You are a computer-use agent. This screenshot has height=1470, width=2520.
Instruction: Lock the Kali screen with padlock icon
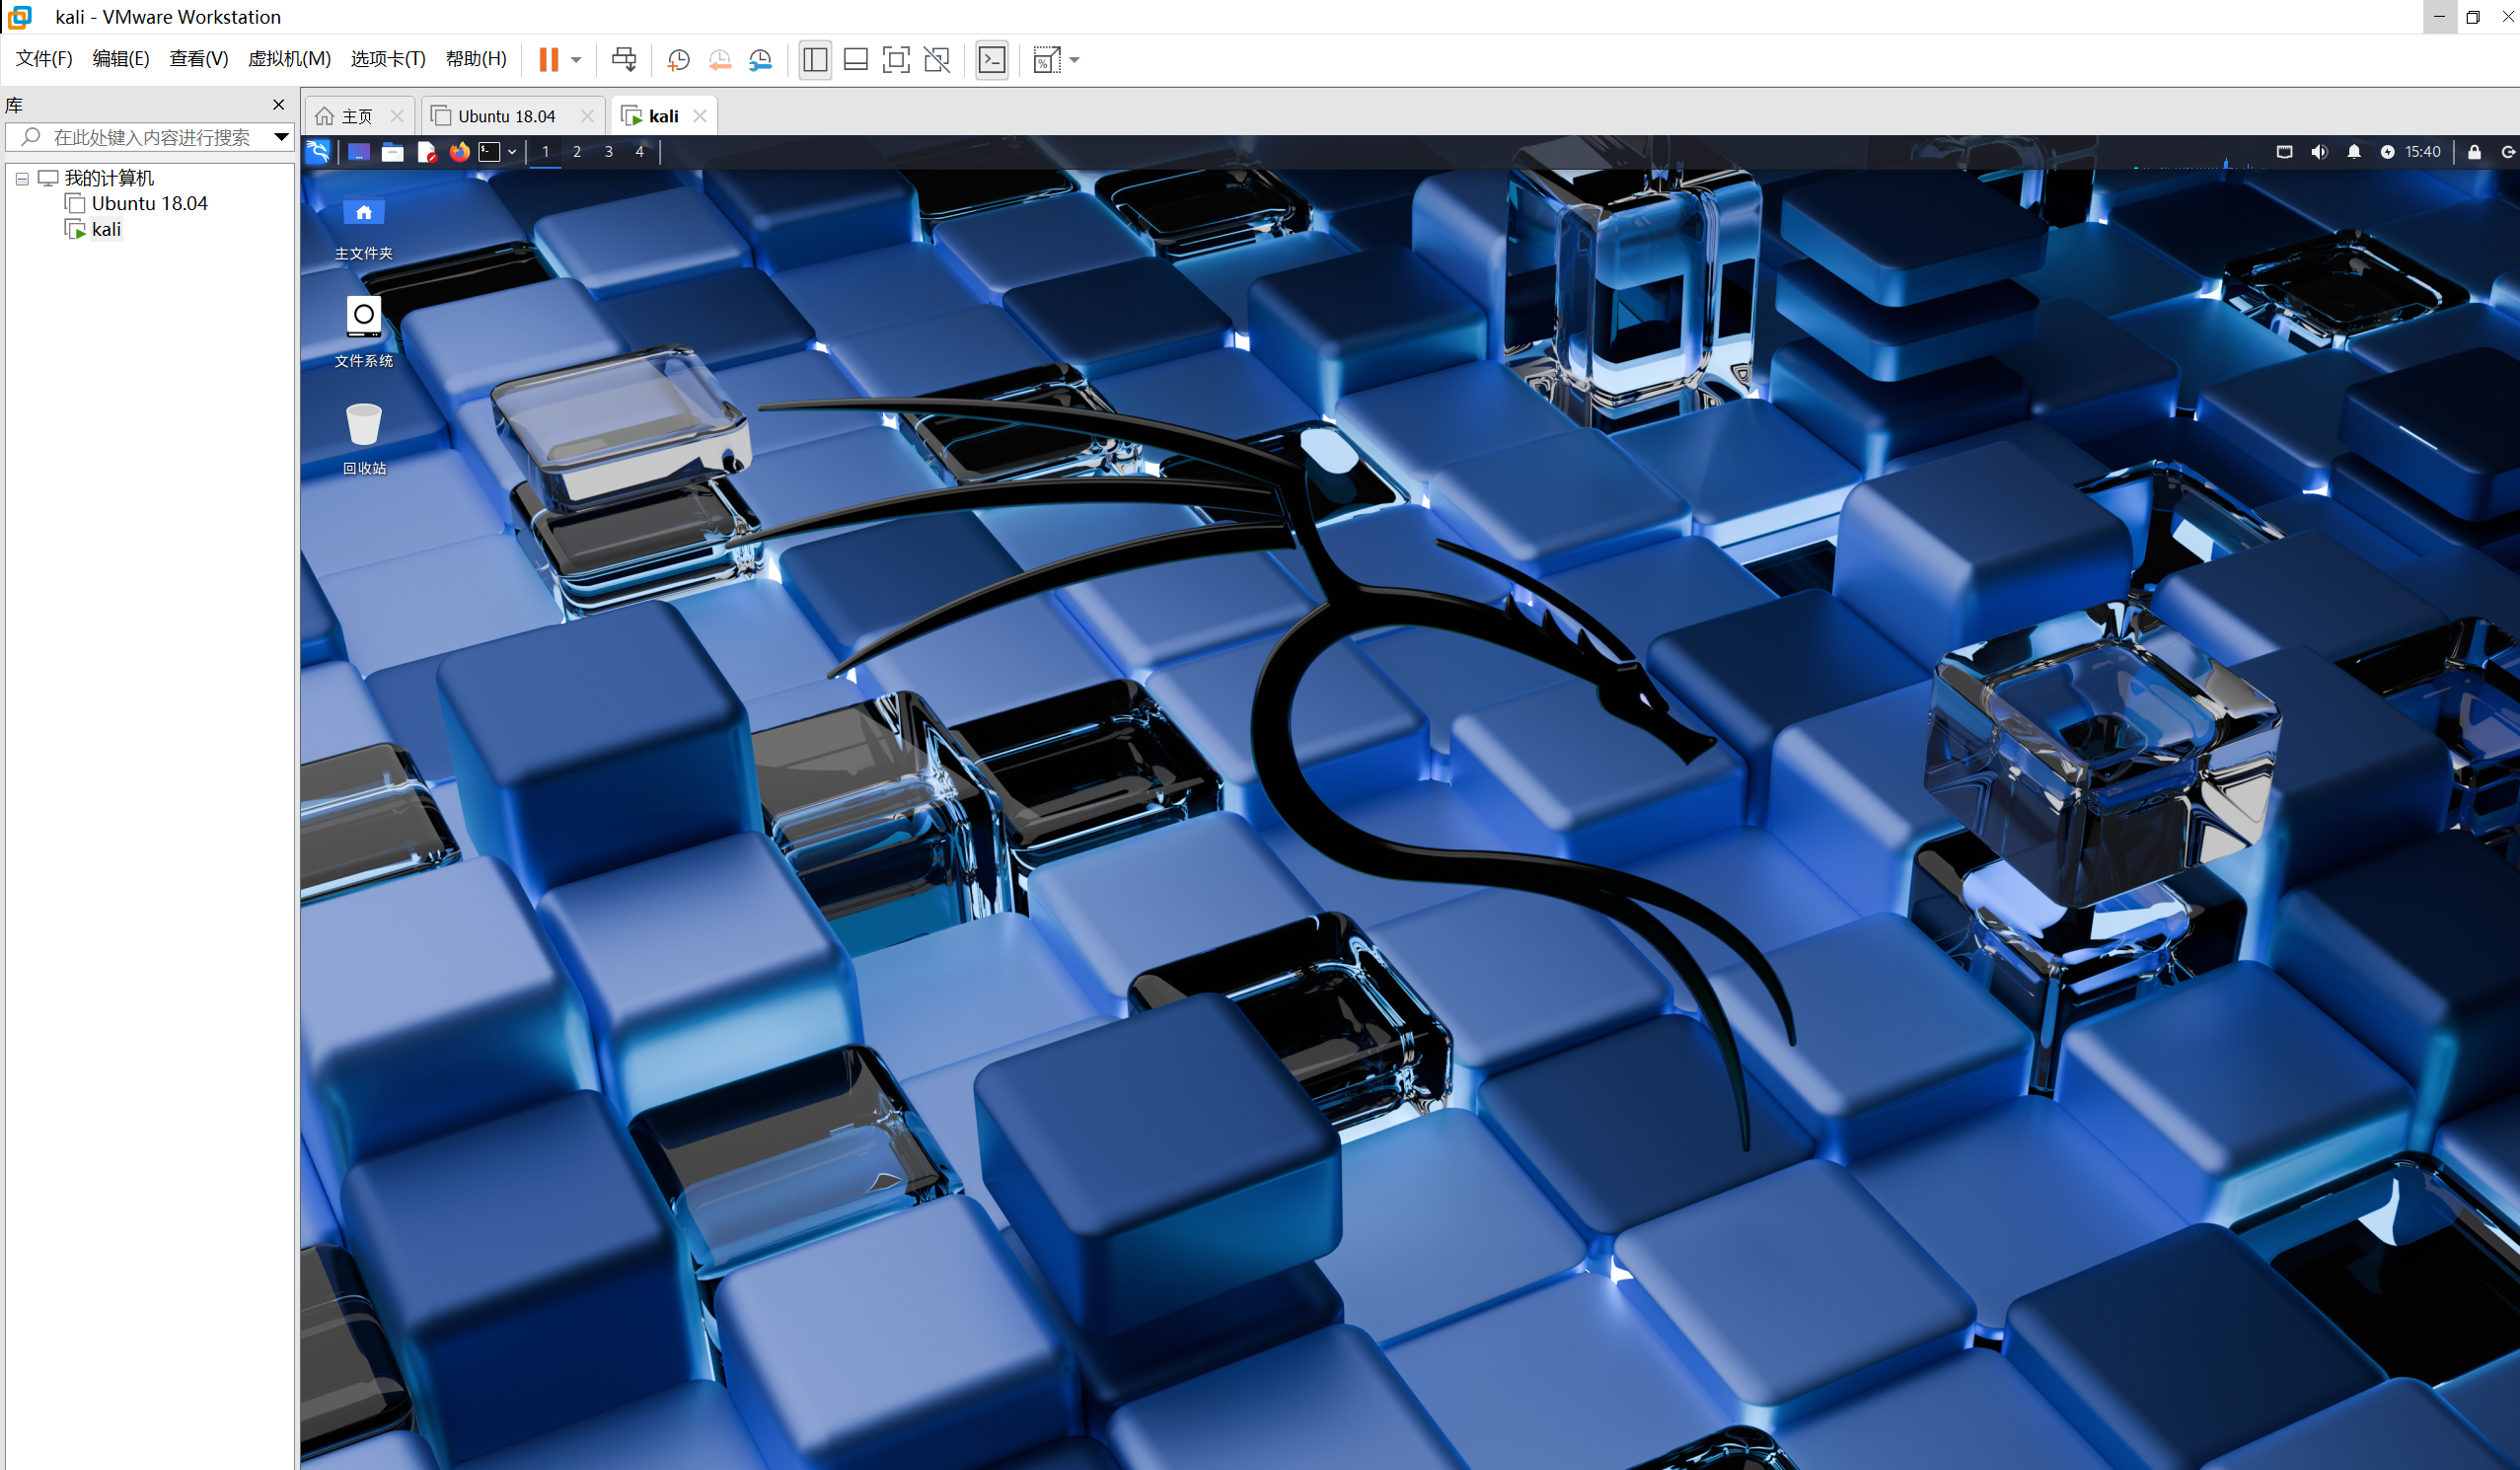tap(2474, 152)
